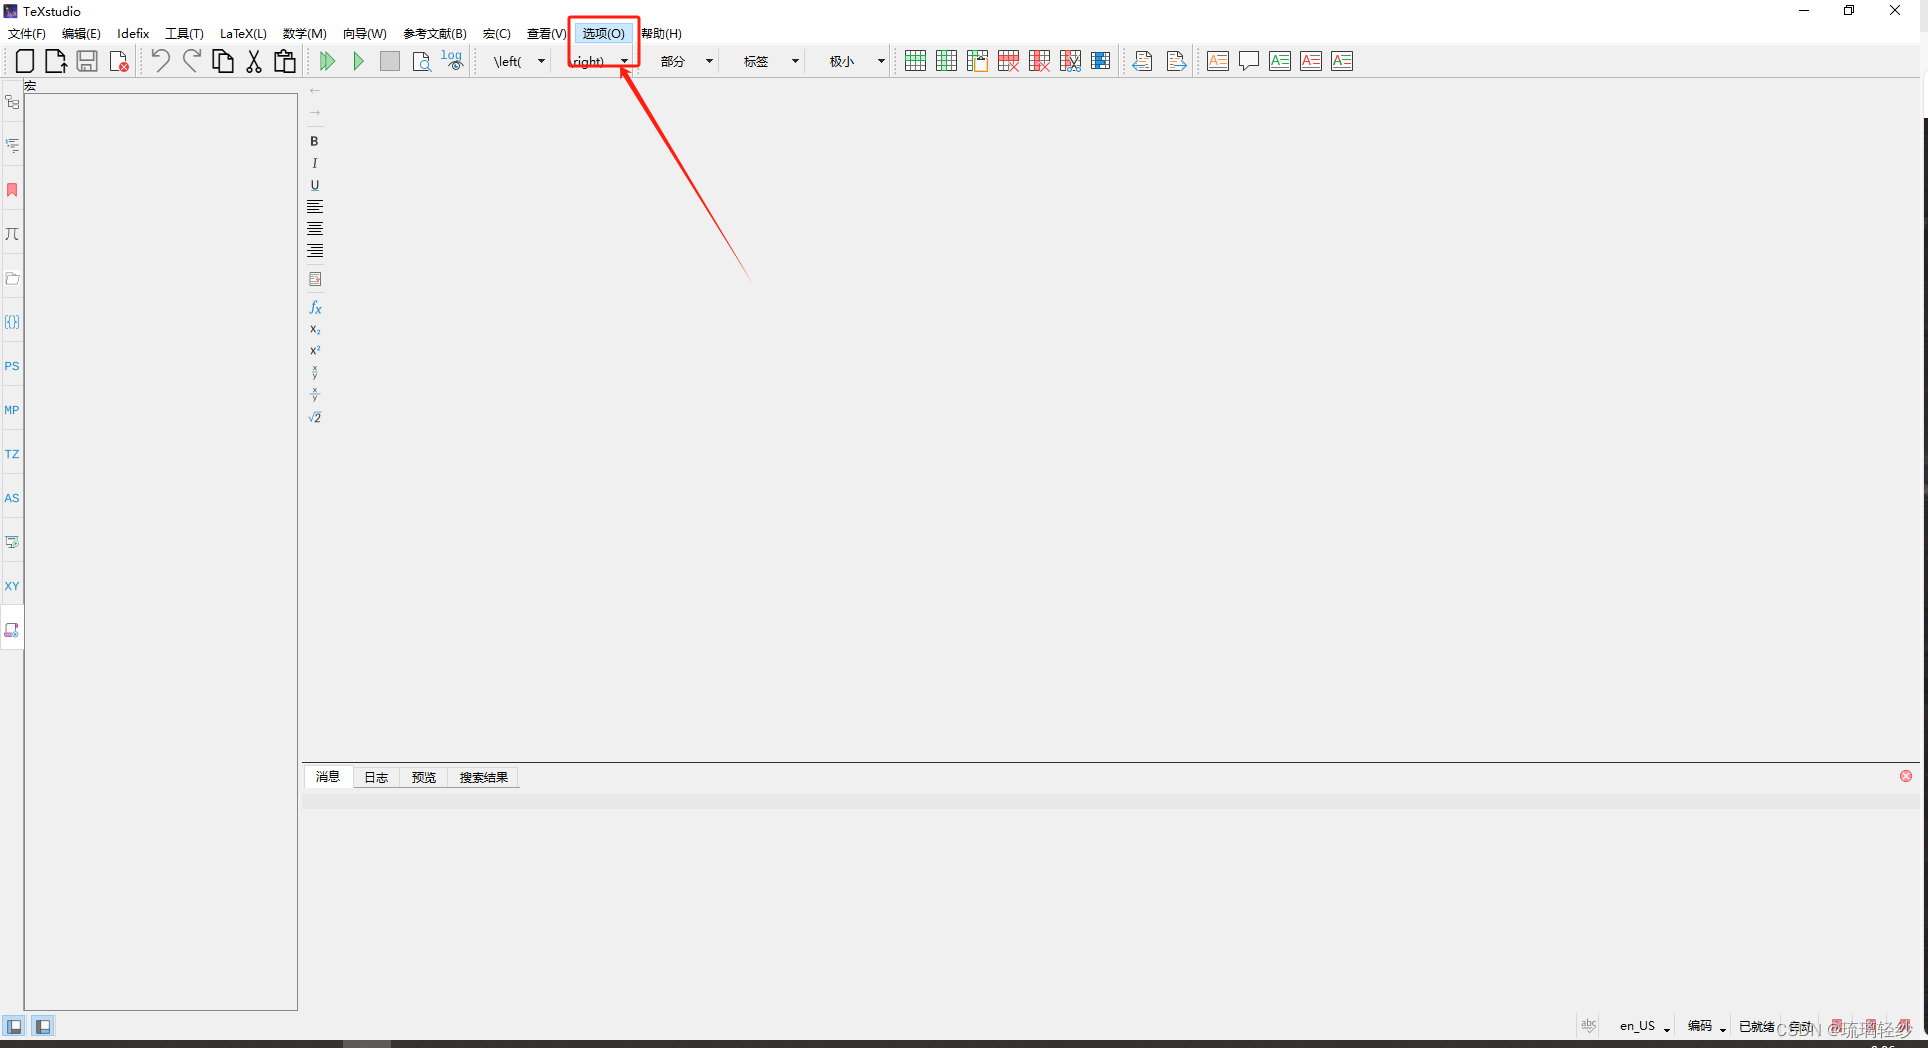Open the 工具(T) menu
This screenshot has height=1048, width=1928.
184,33
